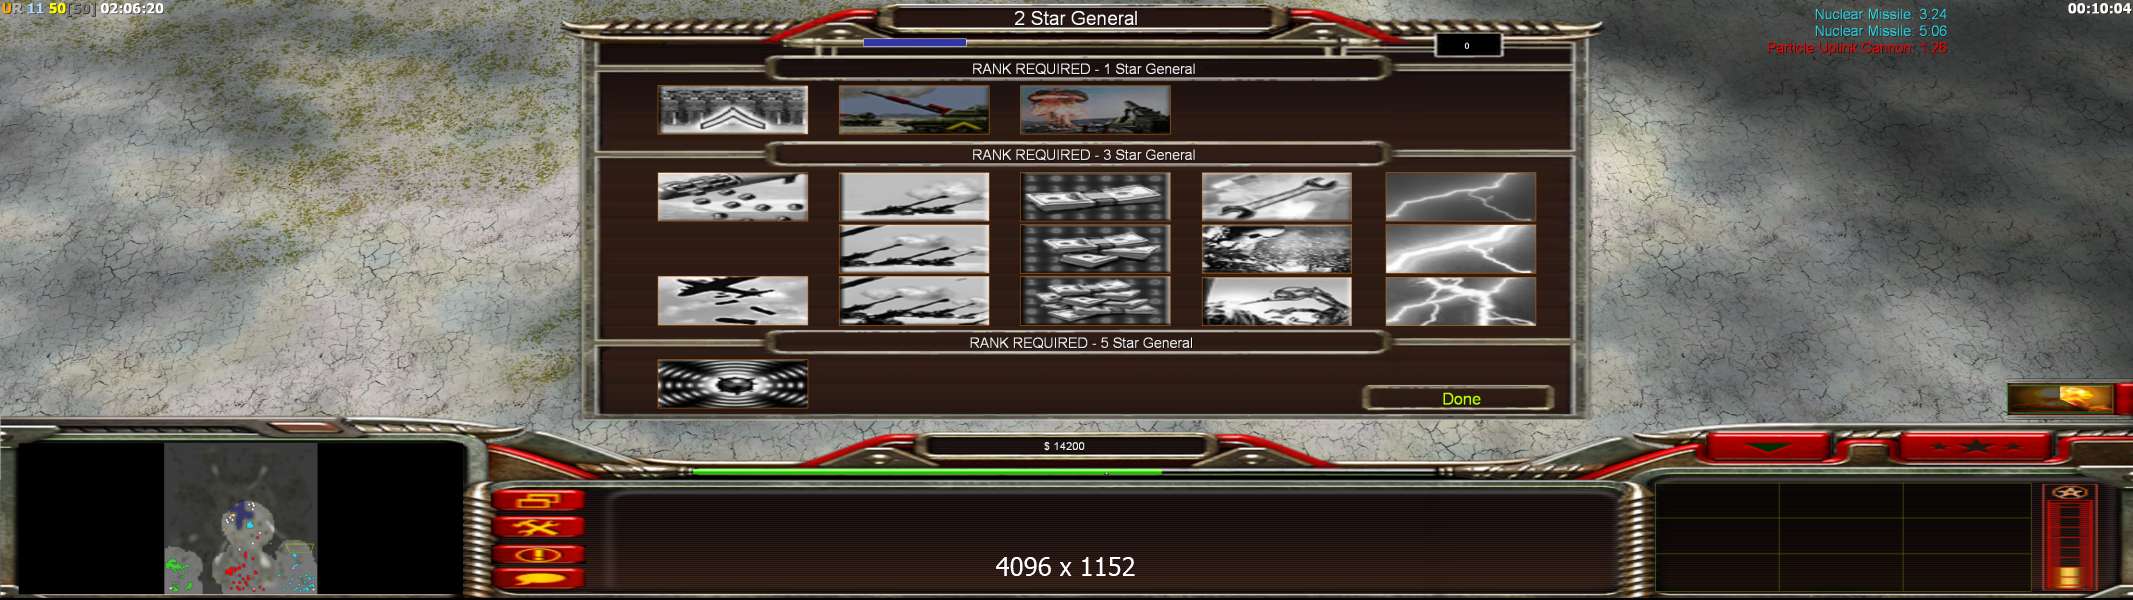Select the middle cash stack power
This screenshot has height=600, width=2133.
point(1095,249)
